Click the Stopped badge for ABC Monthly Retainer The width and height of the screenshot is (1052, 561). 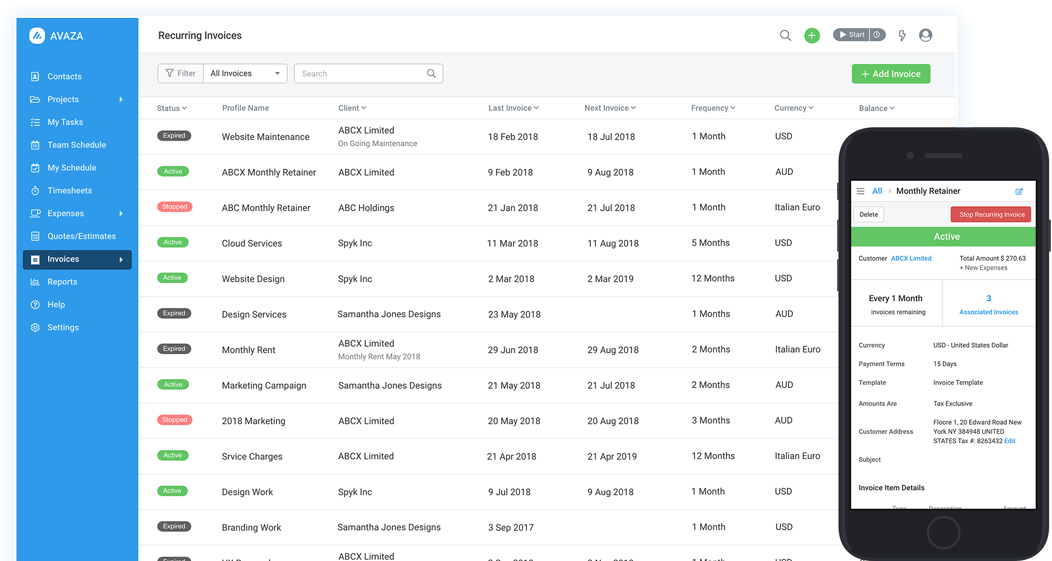click(x=174, y=207)
